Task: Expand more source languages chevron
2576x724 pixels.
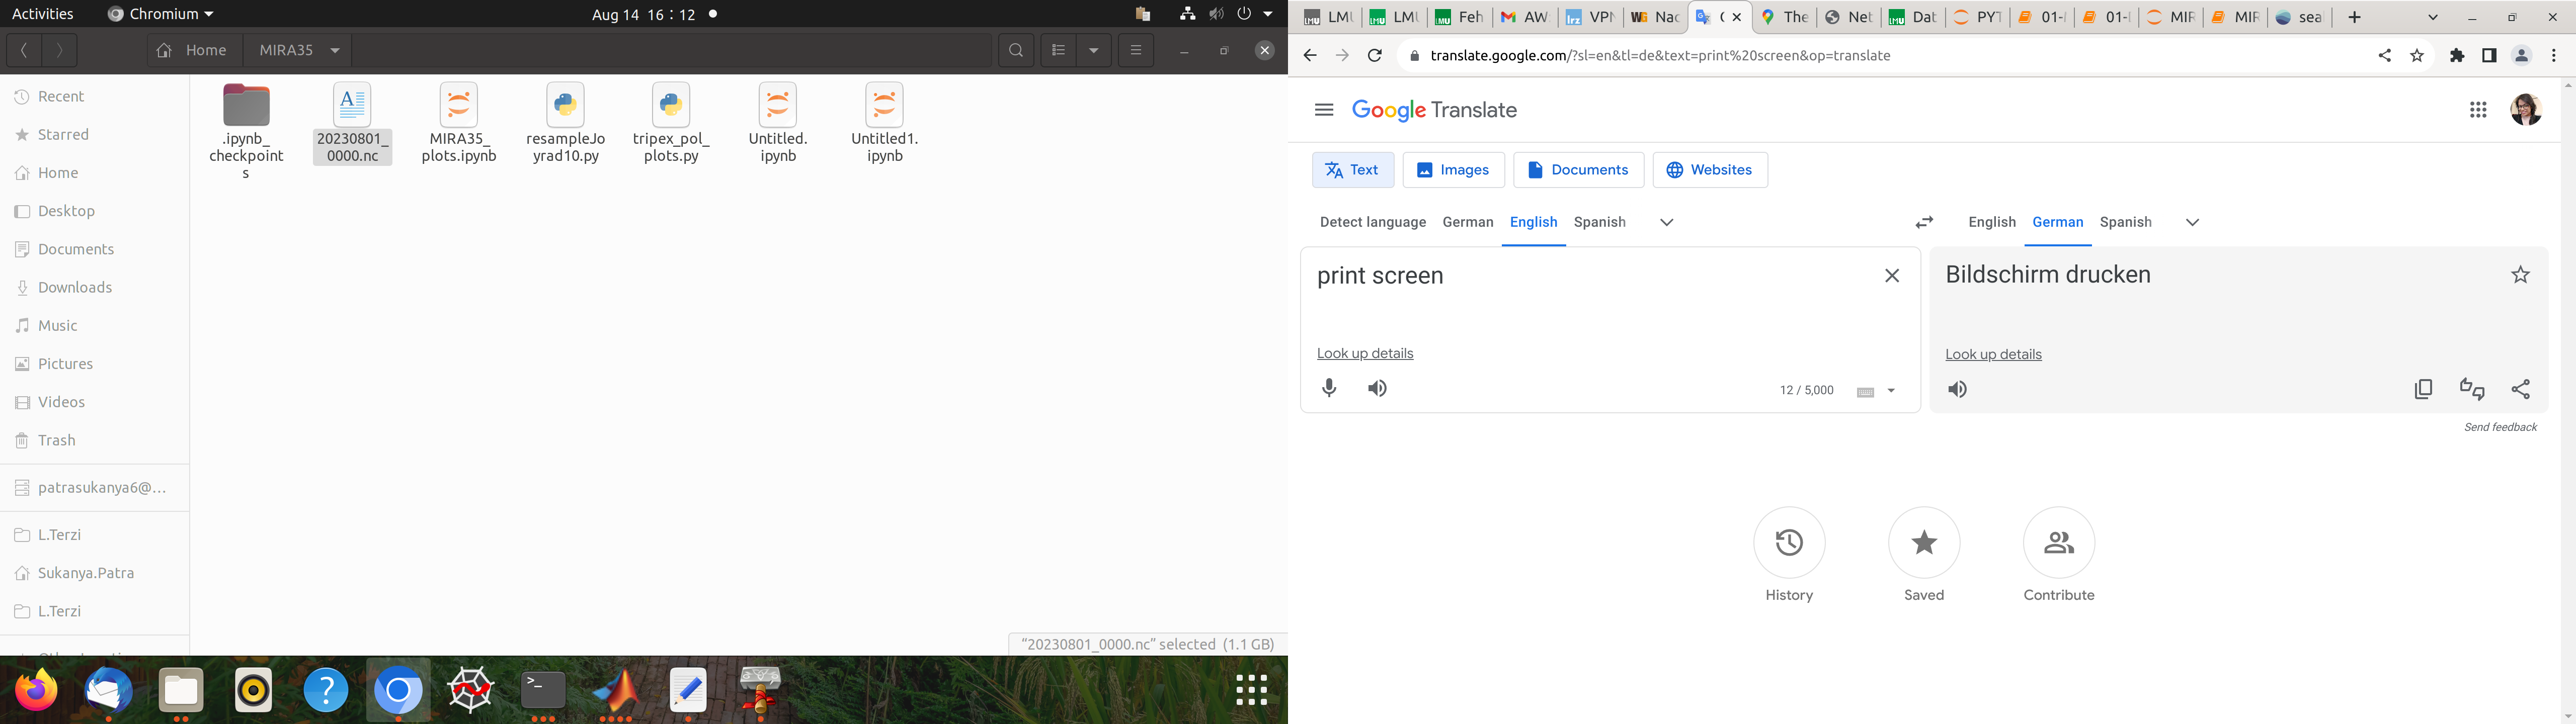Action: 1666,222
